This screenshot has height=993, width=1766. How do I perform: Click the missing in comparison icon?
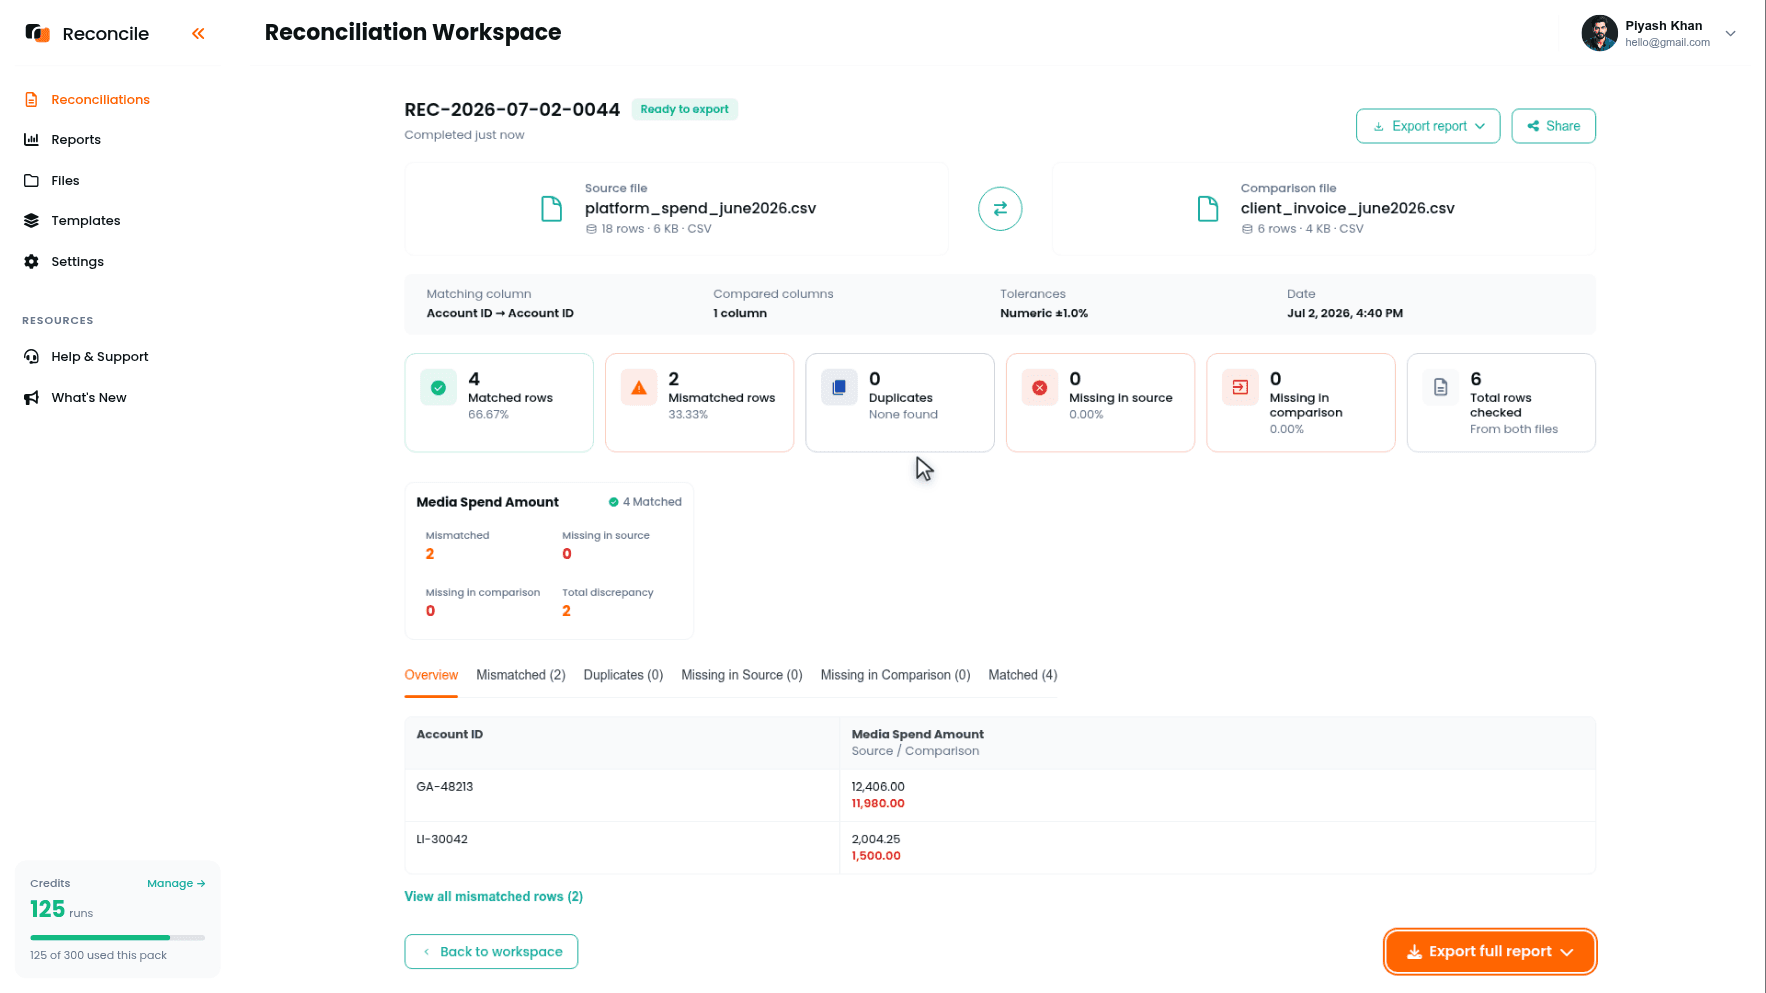tap(1240, 388)
